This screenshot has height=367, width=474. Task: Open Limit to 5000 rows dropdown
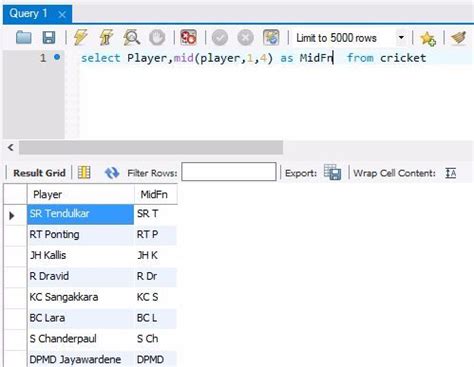[401, 38]
